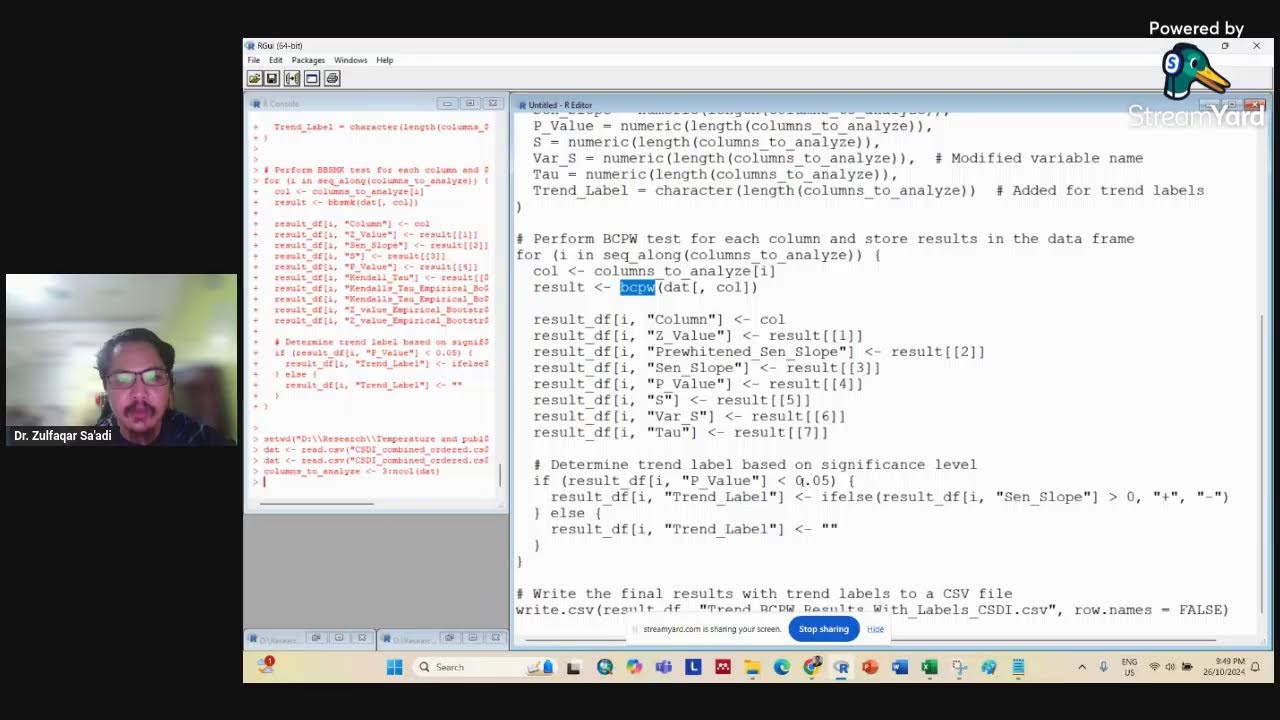
Task: Open weather widget on taskbar
Action: pos(266,664)
